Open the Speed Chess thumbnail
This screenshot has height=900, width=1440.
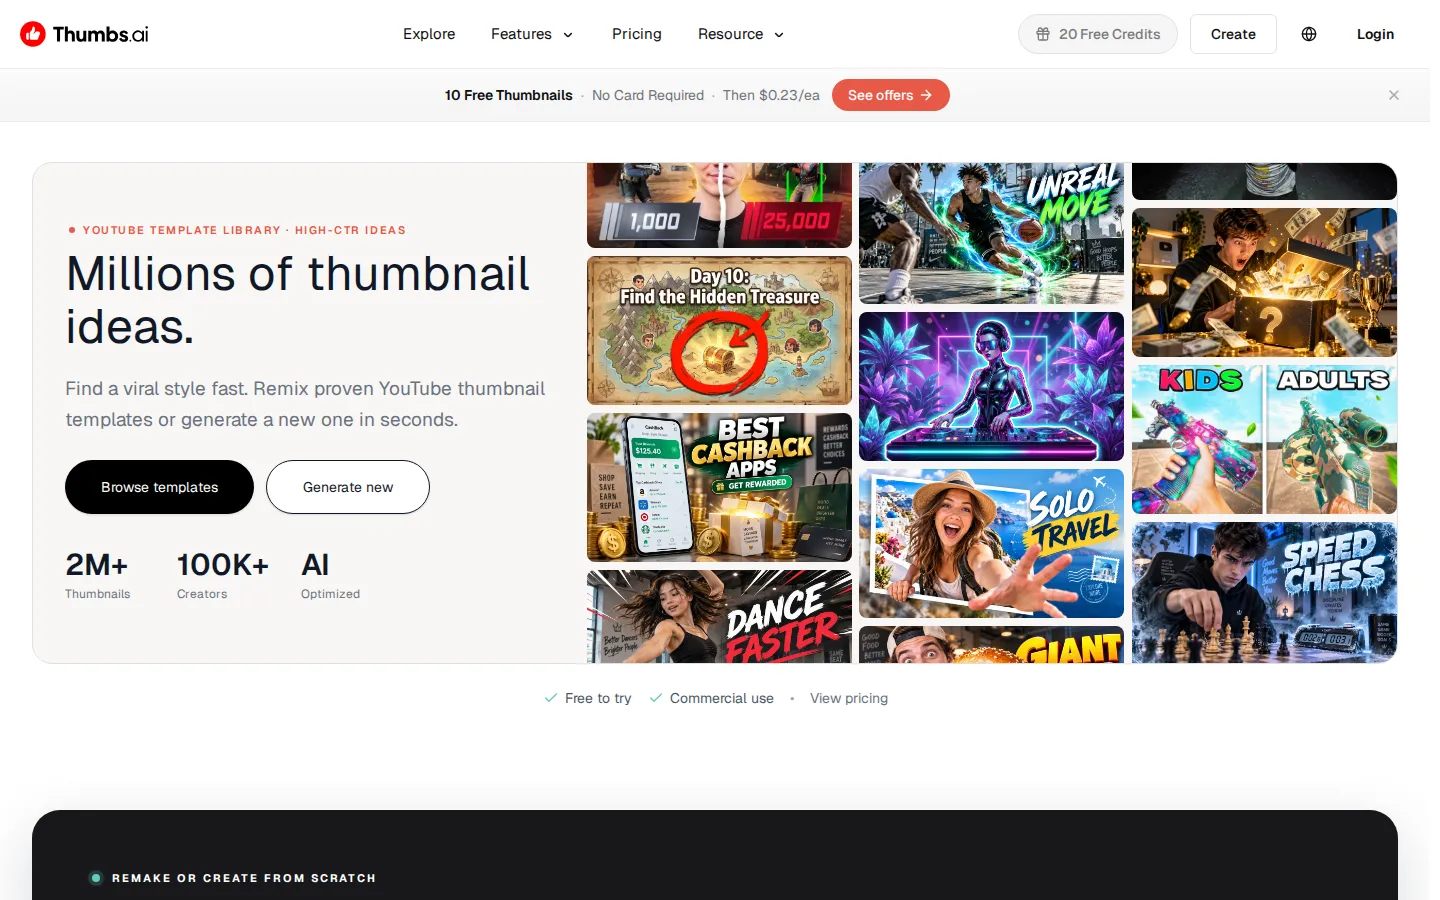1264,592
